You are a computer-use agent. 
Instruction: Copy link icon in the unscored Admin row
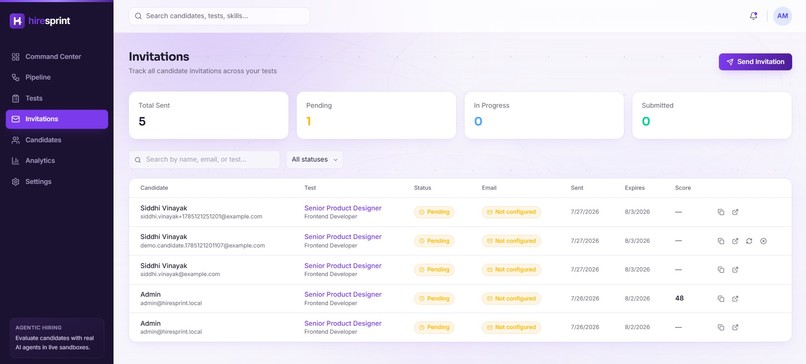point(721,327)
